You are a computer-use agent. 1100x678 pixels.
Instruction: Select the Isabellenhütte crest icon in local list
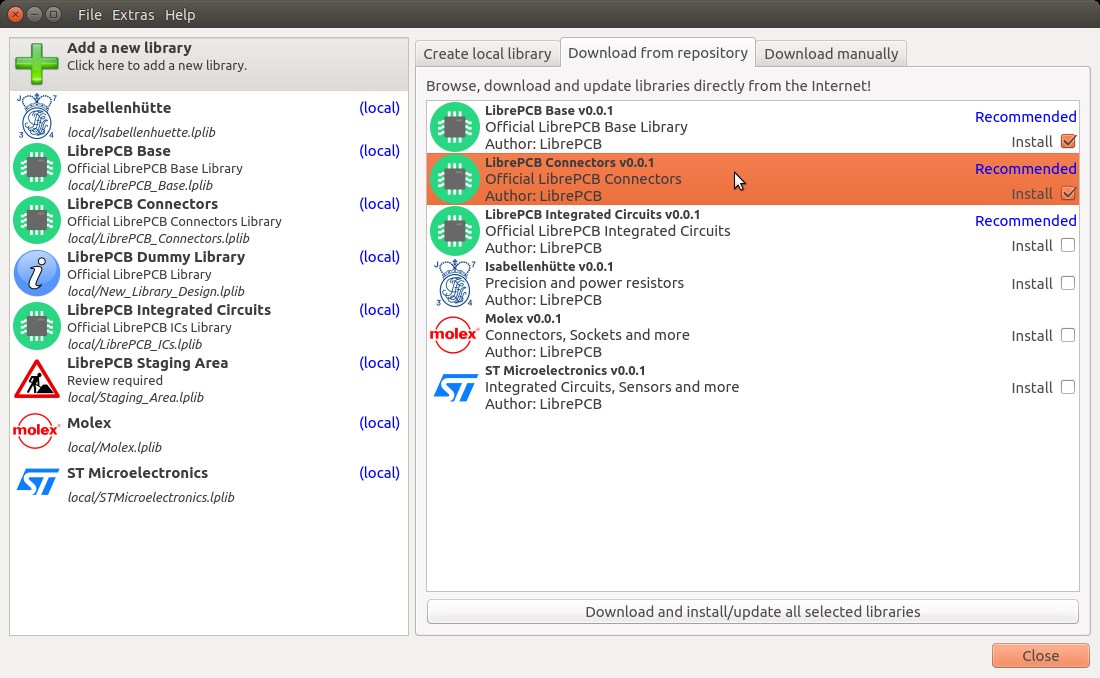click(x=37, y=117)
